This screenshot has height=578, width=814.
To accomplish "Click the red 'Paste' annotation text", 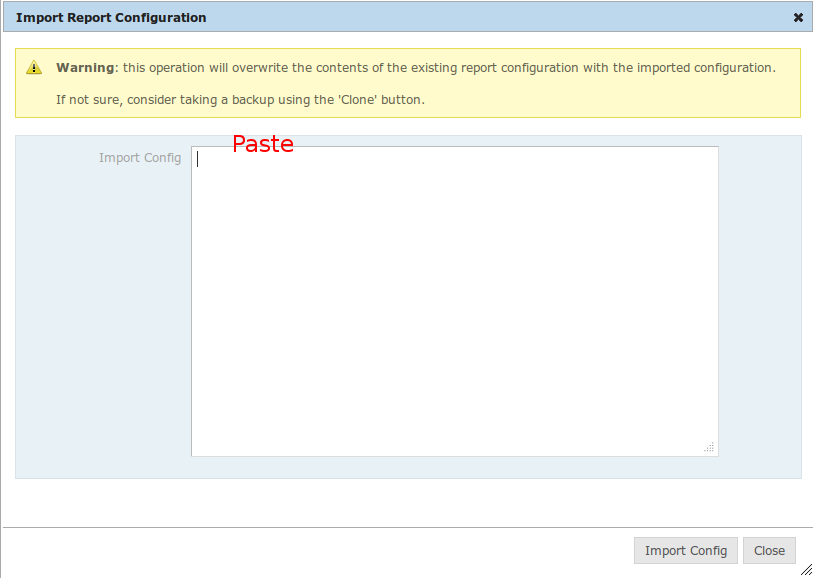I will (x=262, y=144).
